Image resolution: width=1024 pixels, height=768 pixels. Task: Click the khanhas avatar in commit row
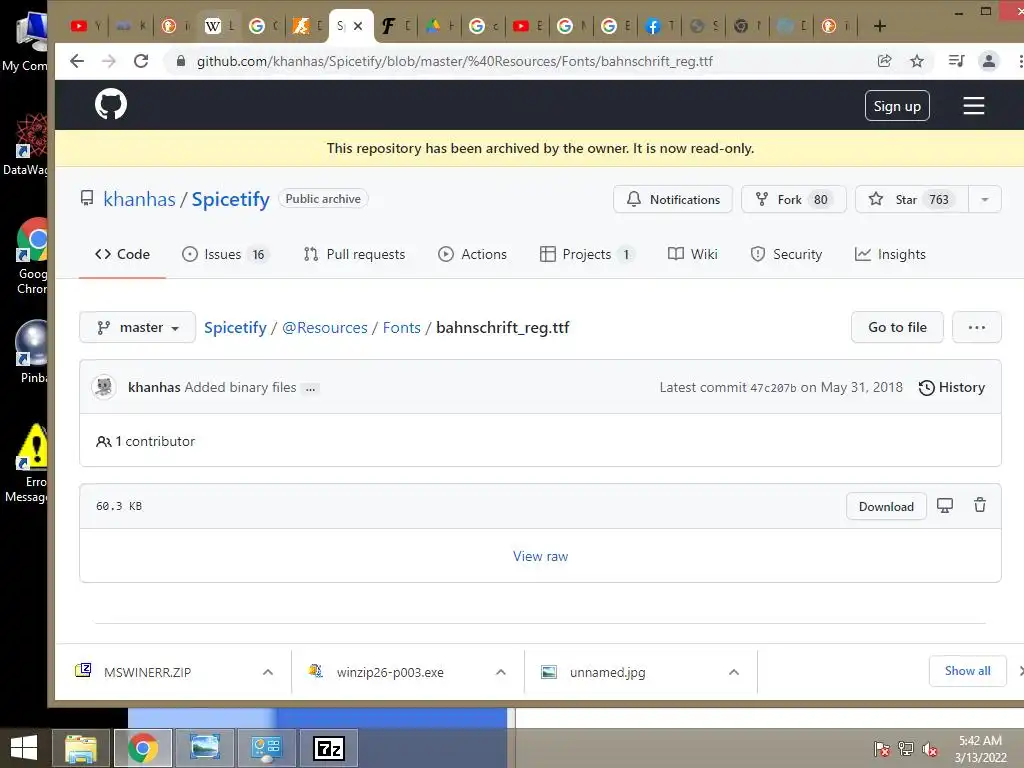click(x=104, y=387)
